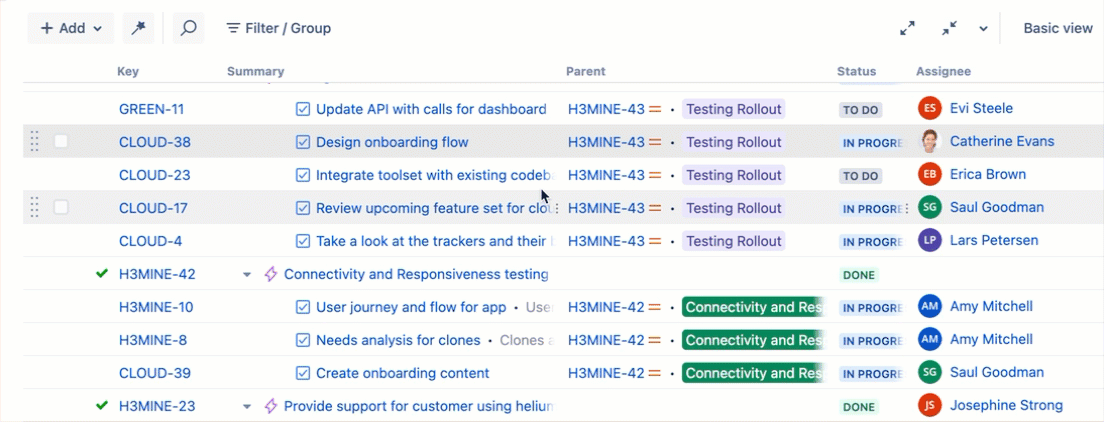The height and width of the screenshot is (422, 1104).
Task: Click Saul Goodman's avatar on CLOUD-39 row
Action: pyautogui.click(x=929, y=372)
